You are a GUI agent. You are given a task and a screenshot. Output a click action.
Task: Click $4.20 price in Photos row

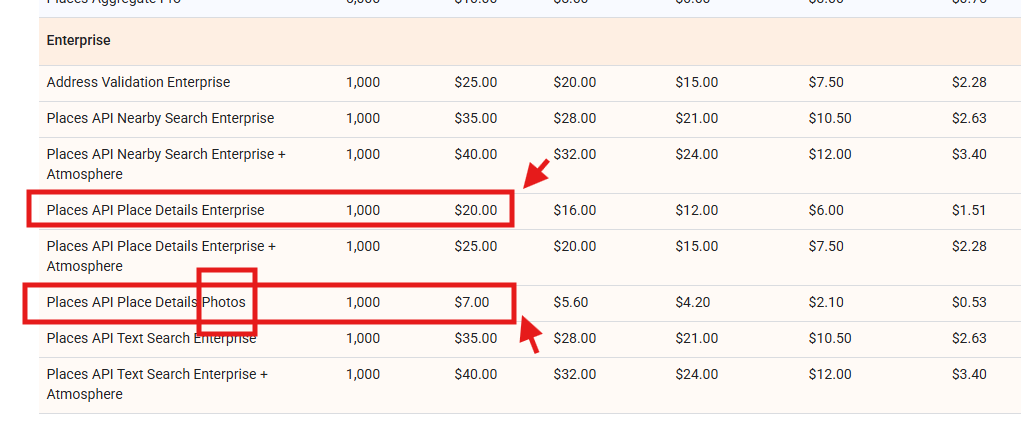693,302
